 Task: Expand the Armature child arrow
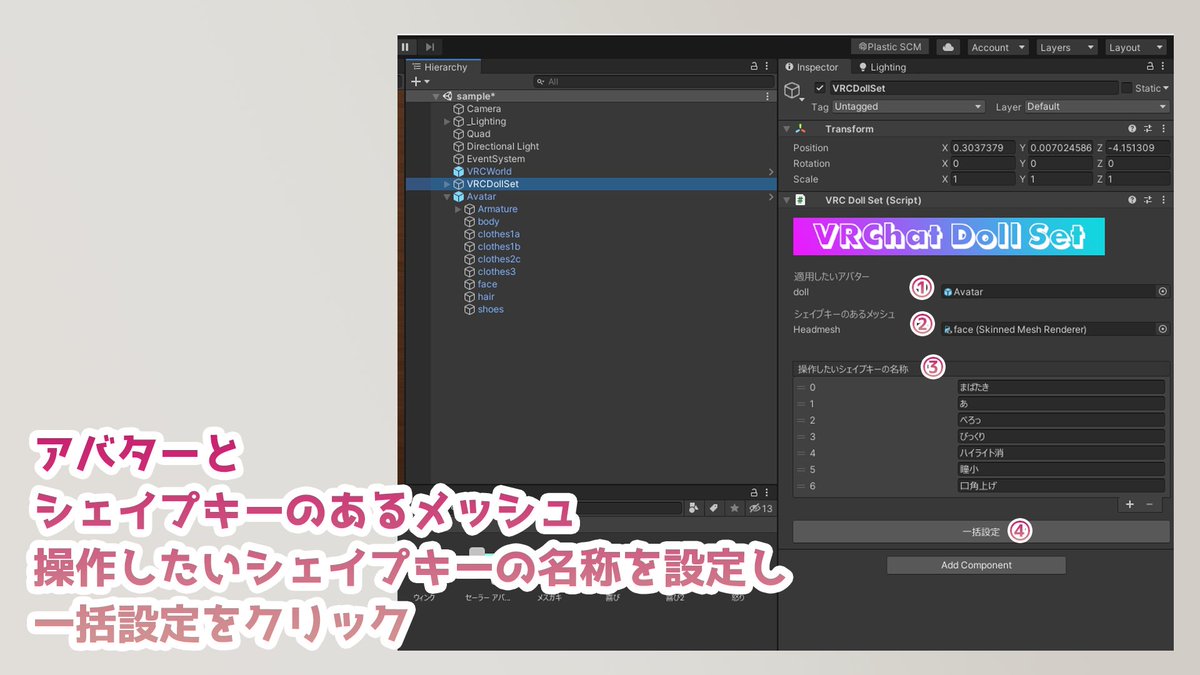point(458,209)
